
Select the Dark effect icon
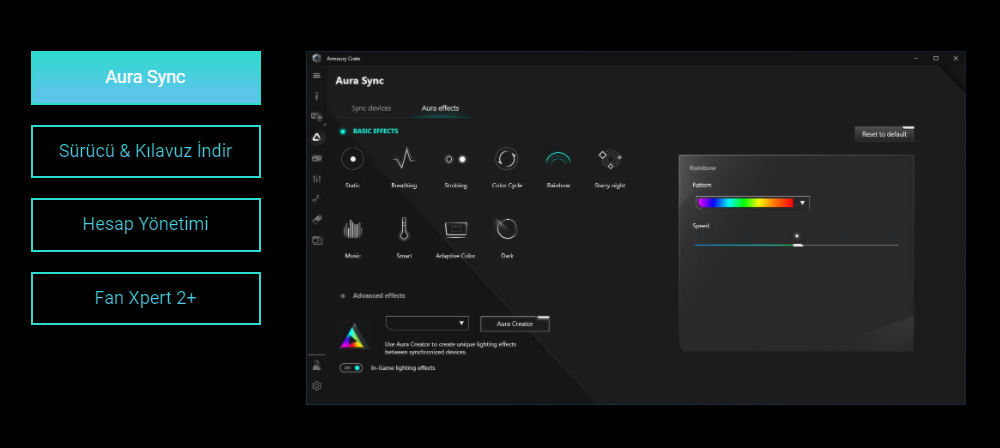(506, 228)
